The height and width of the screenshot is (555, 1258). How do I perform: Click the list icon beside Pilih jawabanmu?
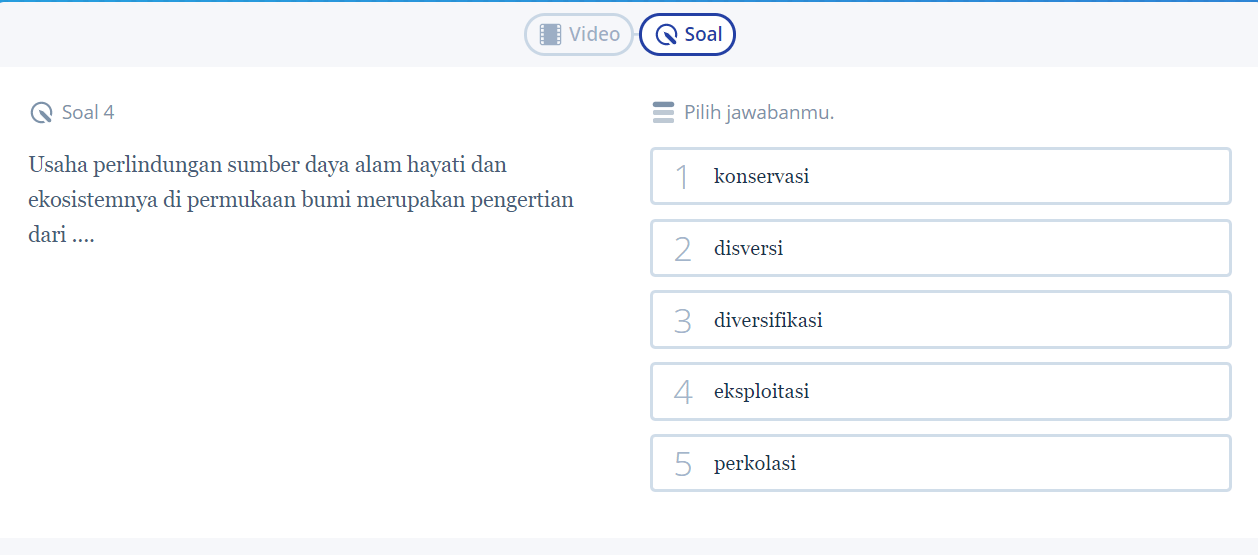[x=663, y=113]
